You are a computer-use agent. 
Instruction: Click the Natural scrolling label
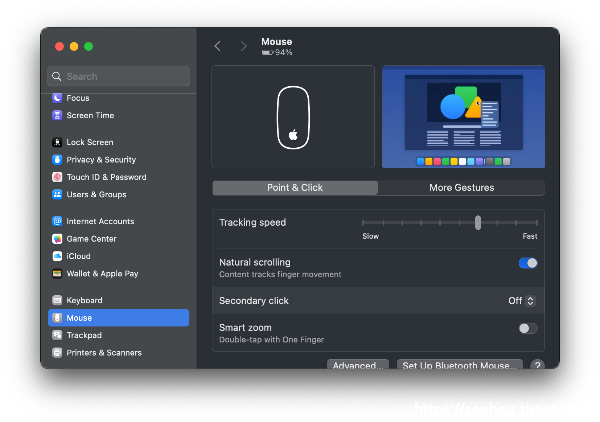[x=255, y=262]
